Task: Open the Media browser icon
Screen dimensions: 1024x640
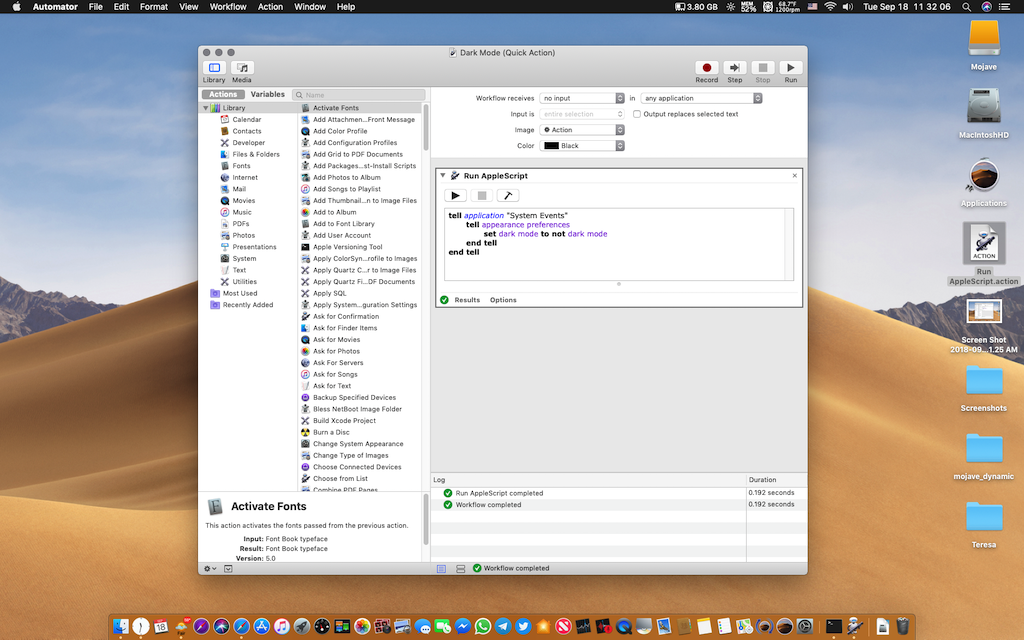Action: [242, 68]
